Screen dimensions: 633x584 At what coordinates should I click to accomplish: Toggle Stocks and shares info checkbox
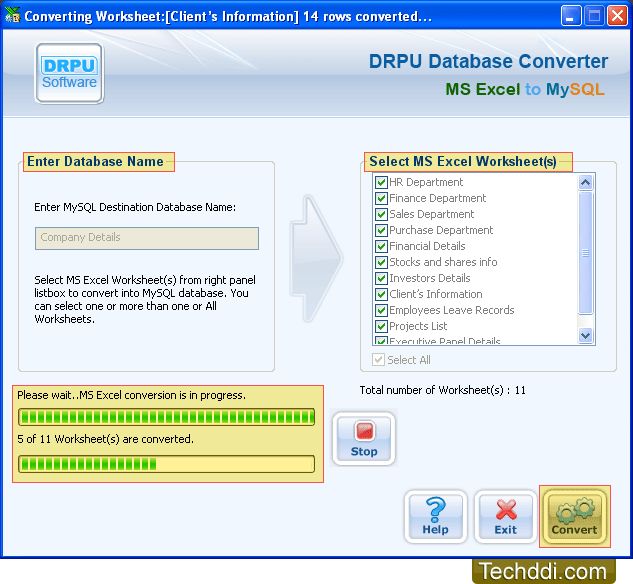pyautogui.click(x=381, y=262)
